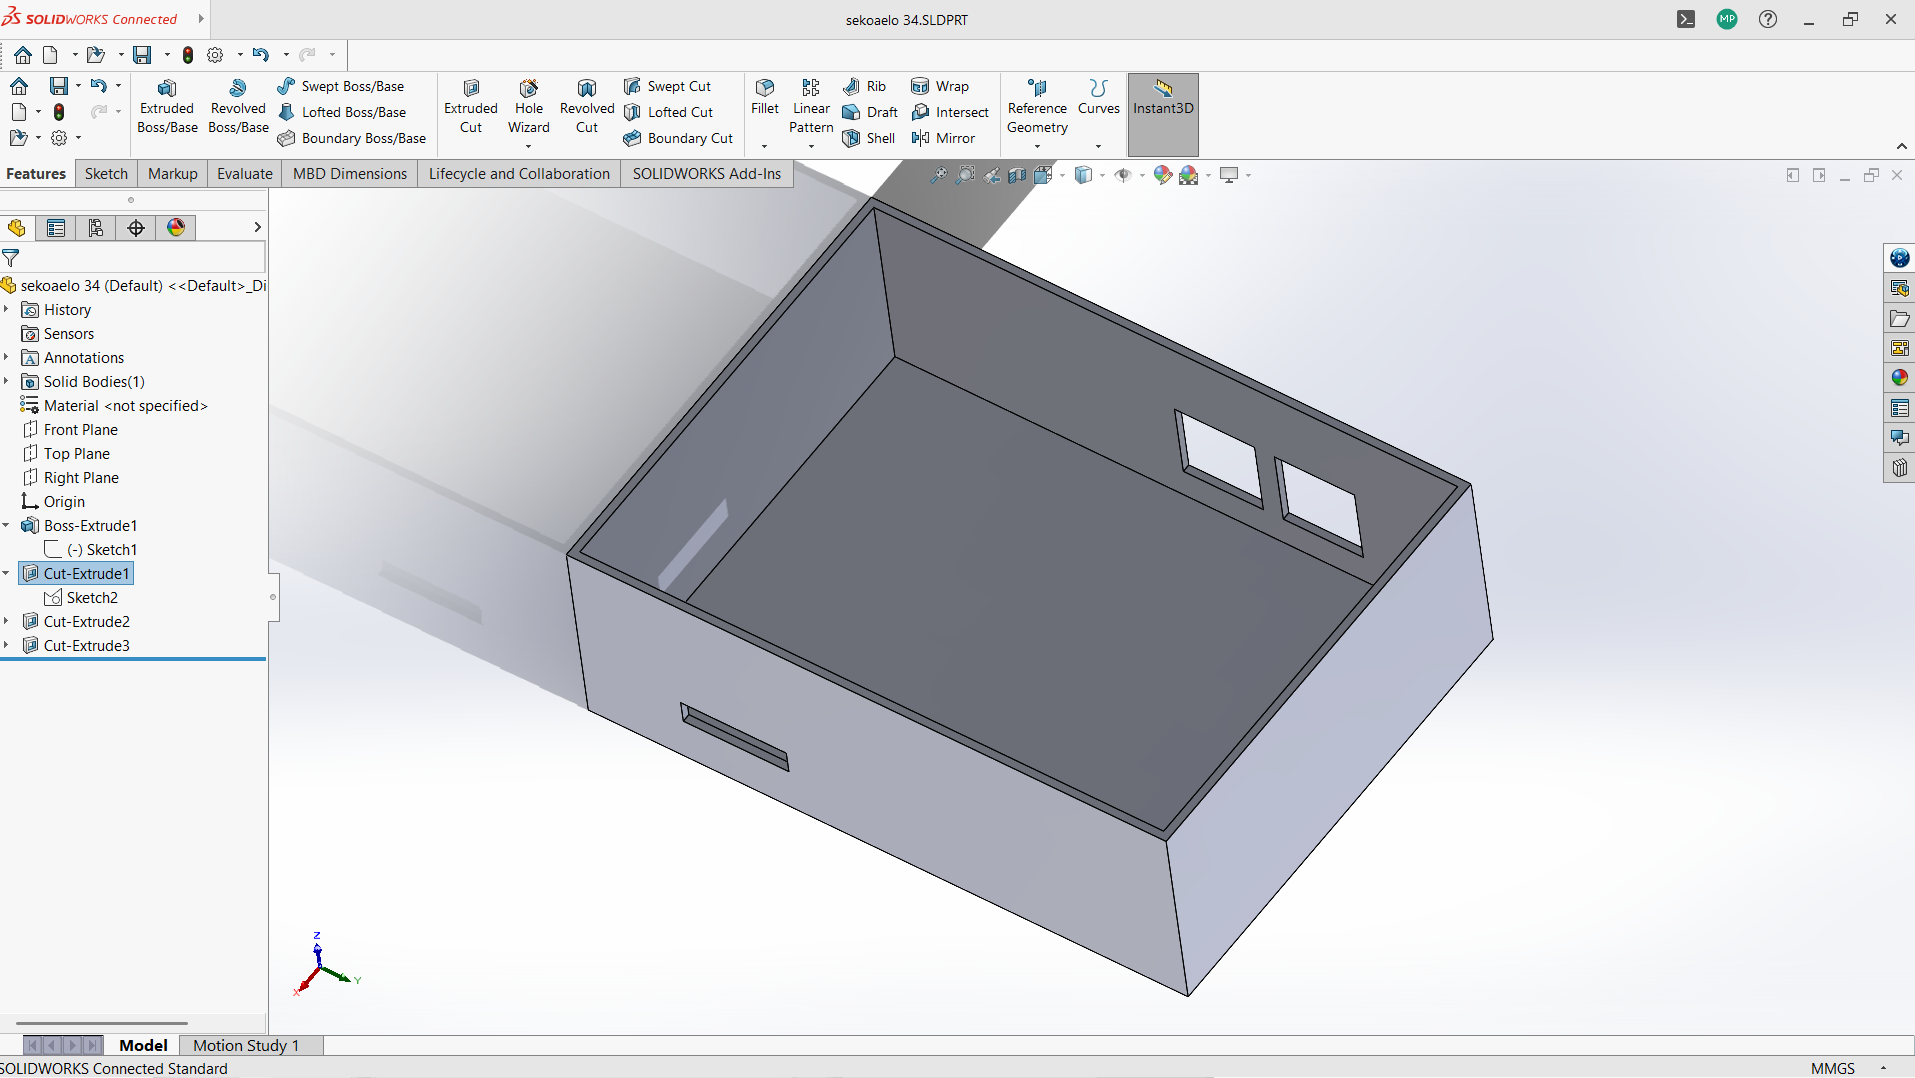Image resolution: width=1915 pixels, height=1078 pixels.
Task: Toggle Instant3D mode
Action: point(1163,113)
